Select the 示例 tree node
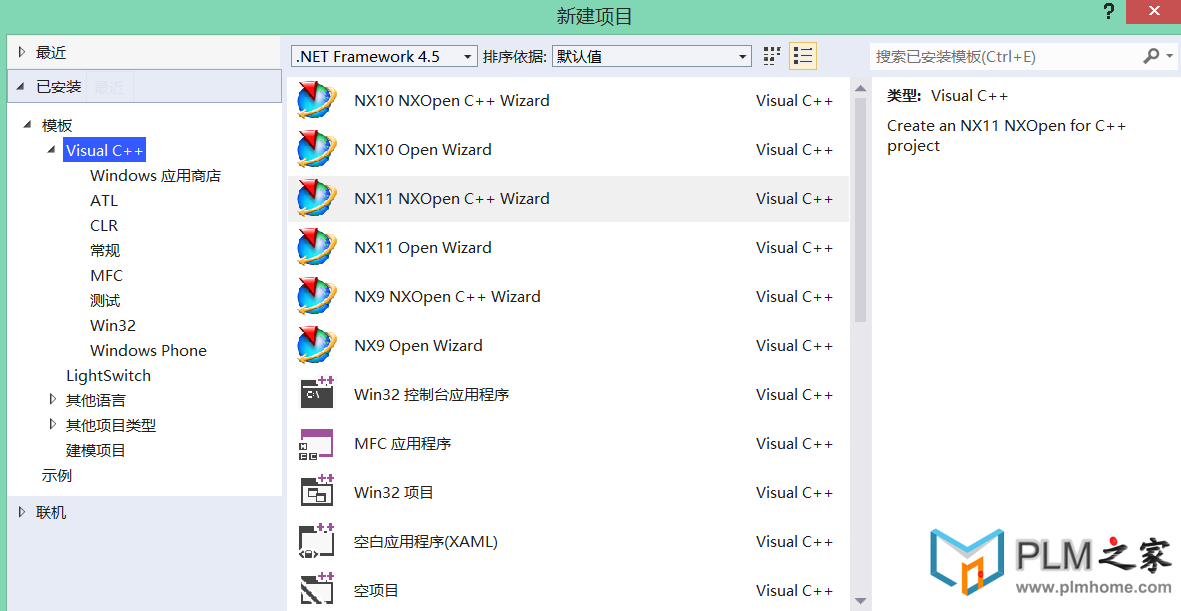Viewport: 1181px width, 611px height. coord(56,475)
